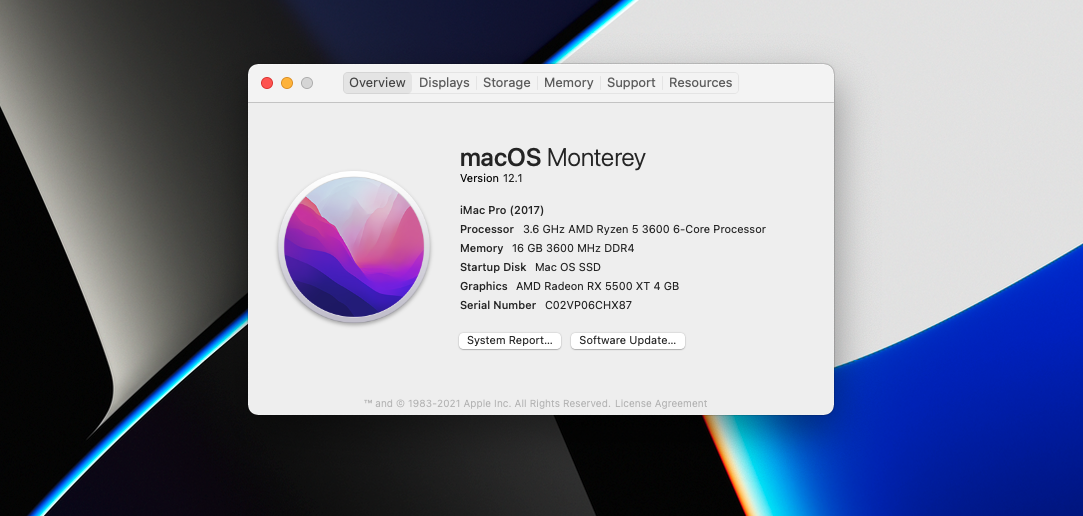Click the AMD Radeon RX 5500 XT graphics text
This screenshot has height=516, width=1083.
pyautogui.click(x=597, y=287)
